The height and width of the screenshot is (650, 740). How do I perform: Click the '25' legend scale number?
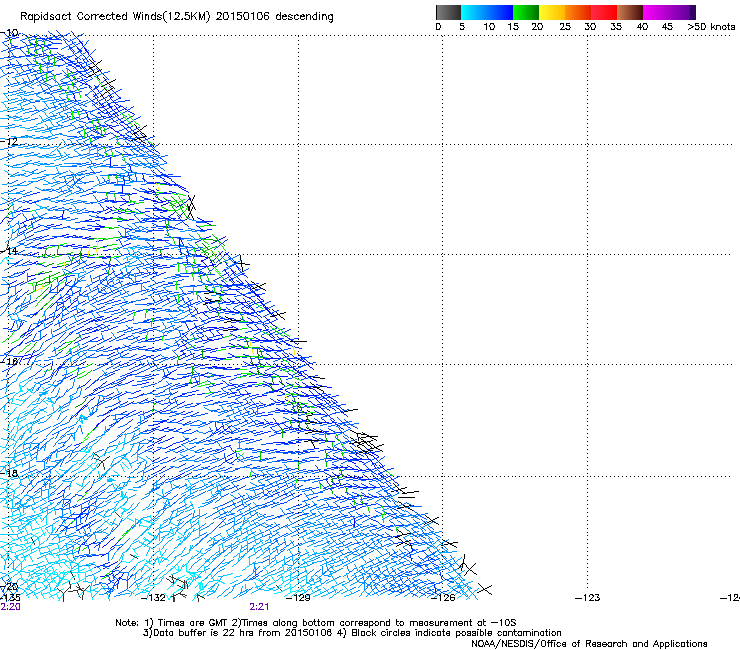pos(565,27)
